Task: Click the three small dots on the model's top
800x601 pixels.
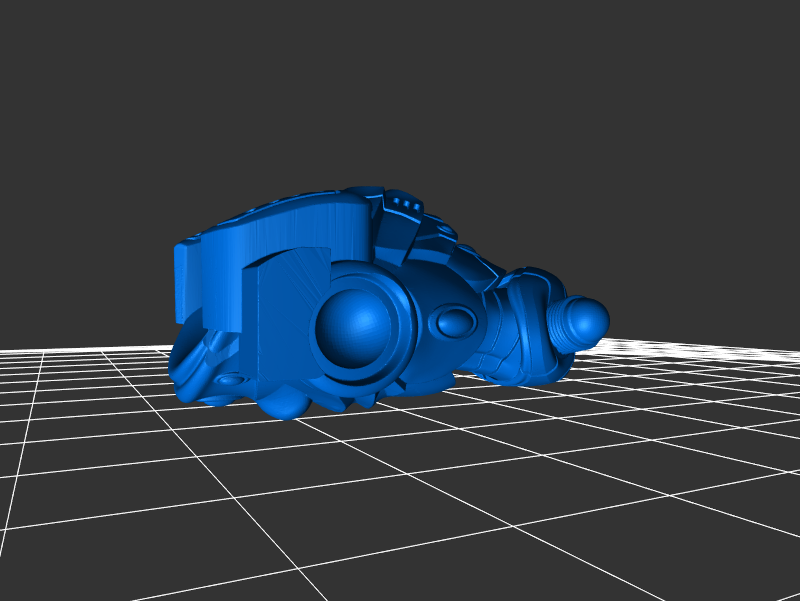Action: [405, 203]
